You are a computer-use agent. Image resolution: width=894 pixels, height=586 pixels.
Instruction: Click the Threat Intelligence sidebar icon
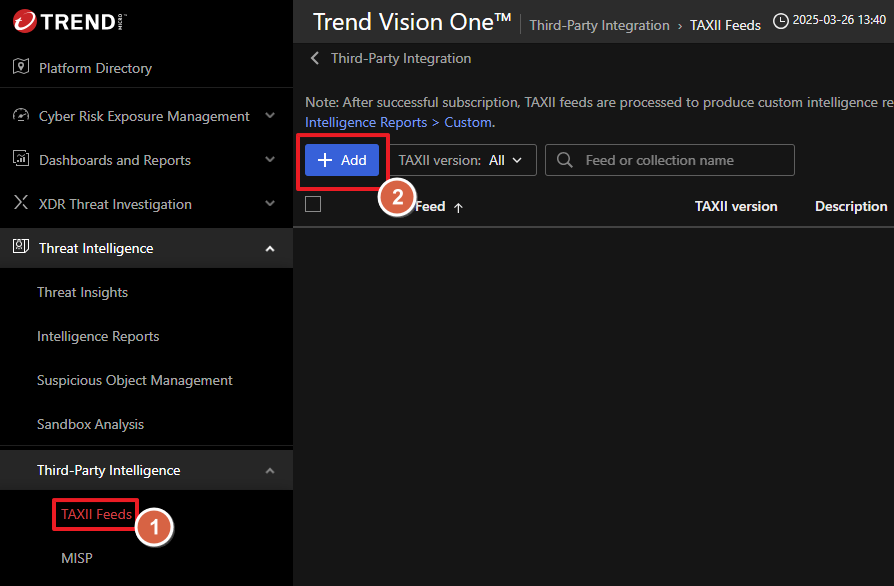(20, 248)
